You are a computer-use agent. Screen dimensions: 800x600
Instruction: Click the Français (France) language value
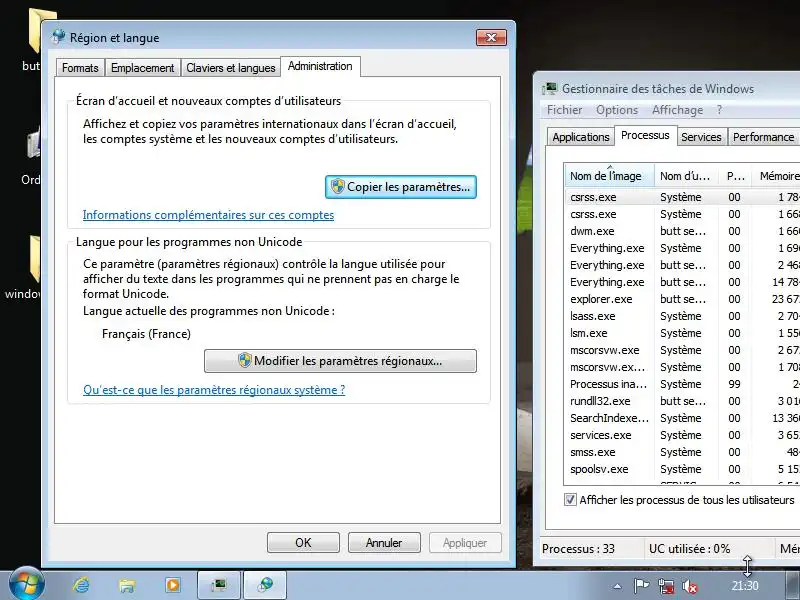146,334
